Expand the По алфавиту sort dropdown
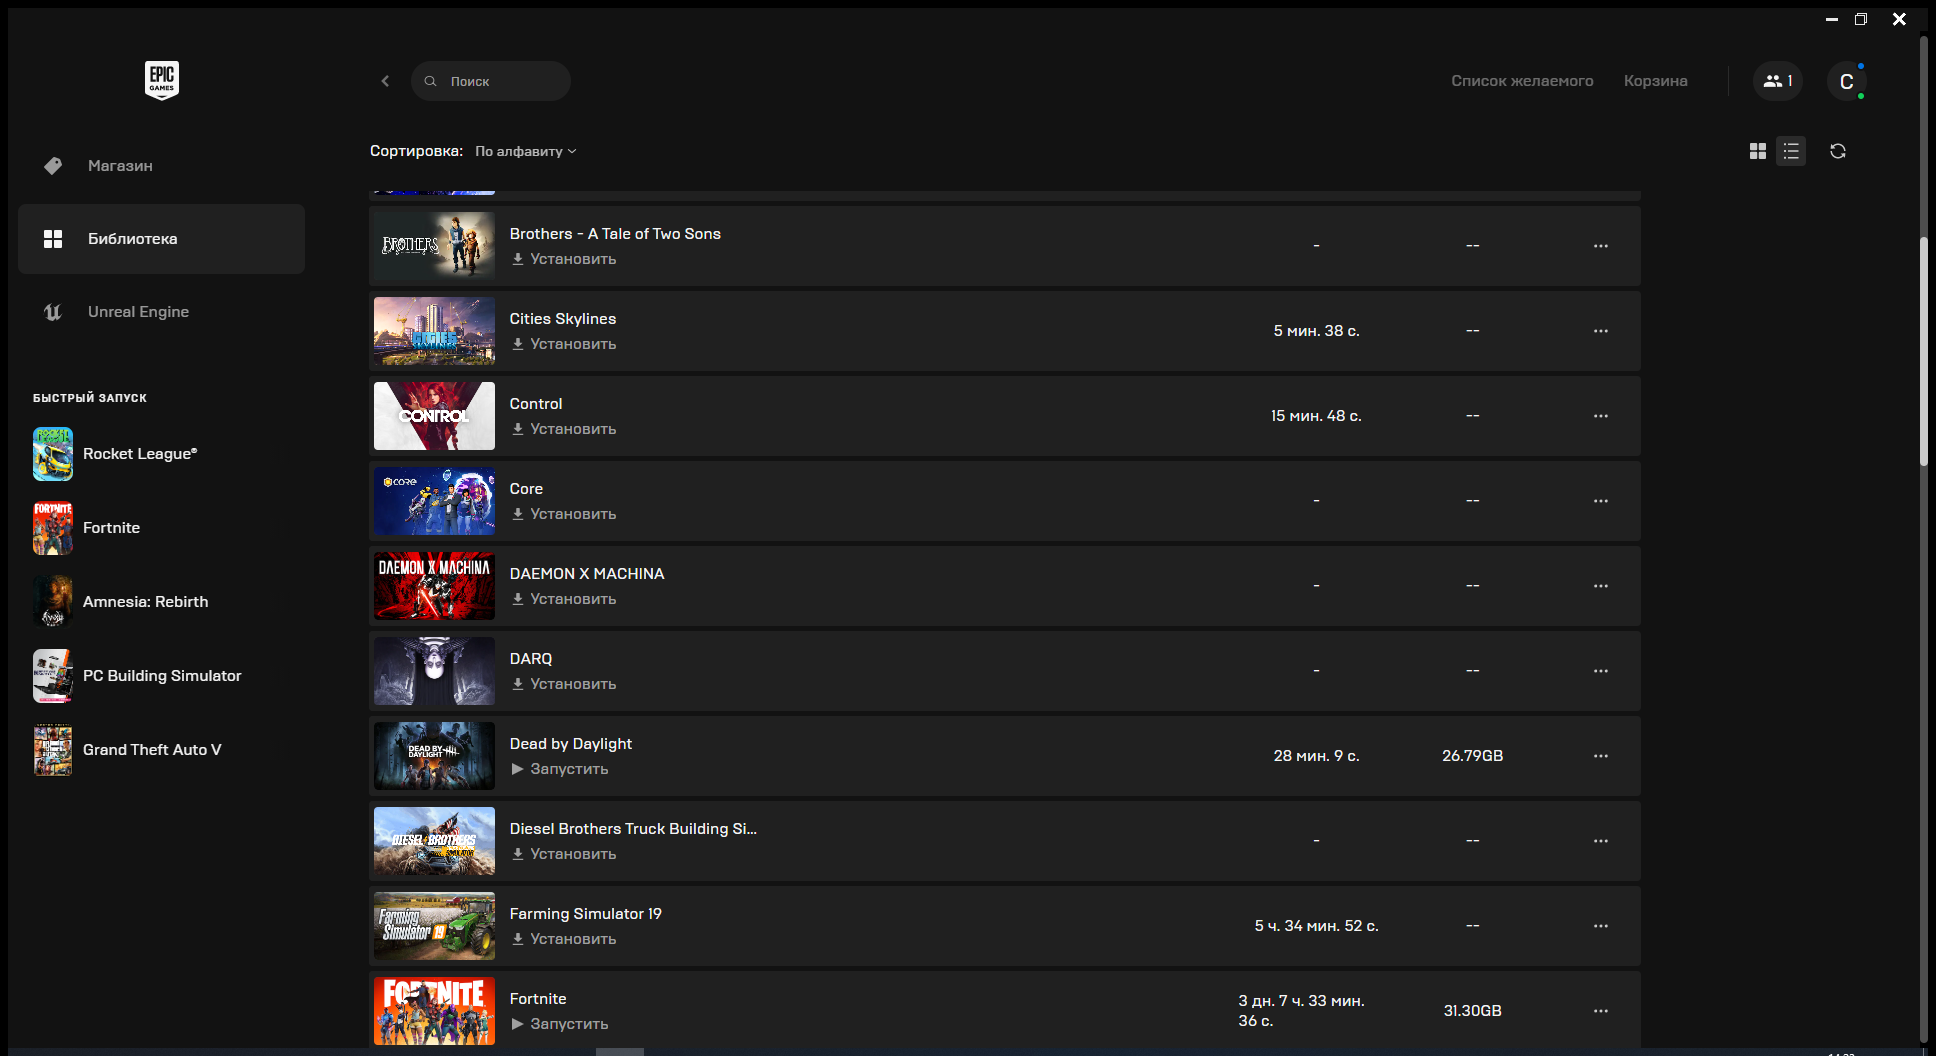Image resolution: width=1936 pixels, height=1056 pixels. pos(526,151)
